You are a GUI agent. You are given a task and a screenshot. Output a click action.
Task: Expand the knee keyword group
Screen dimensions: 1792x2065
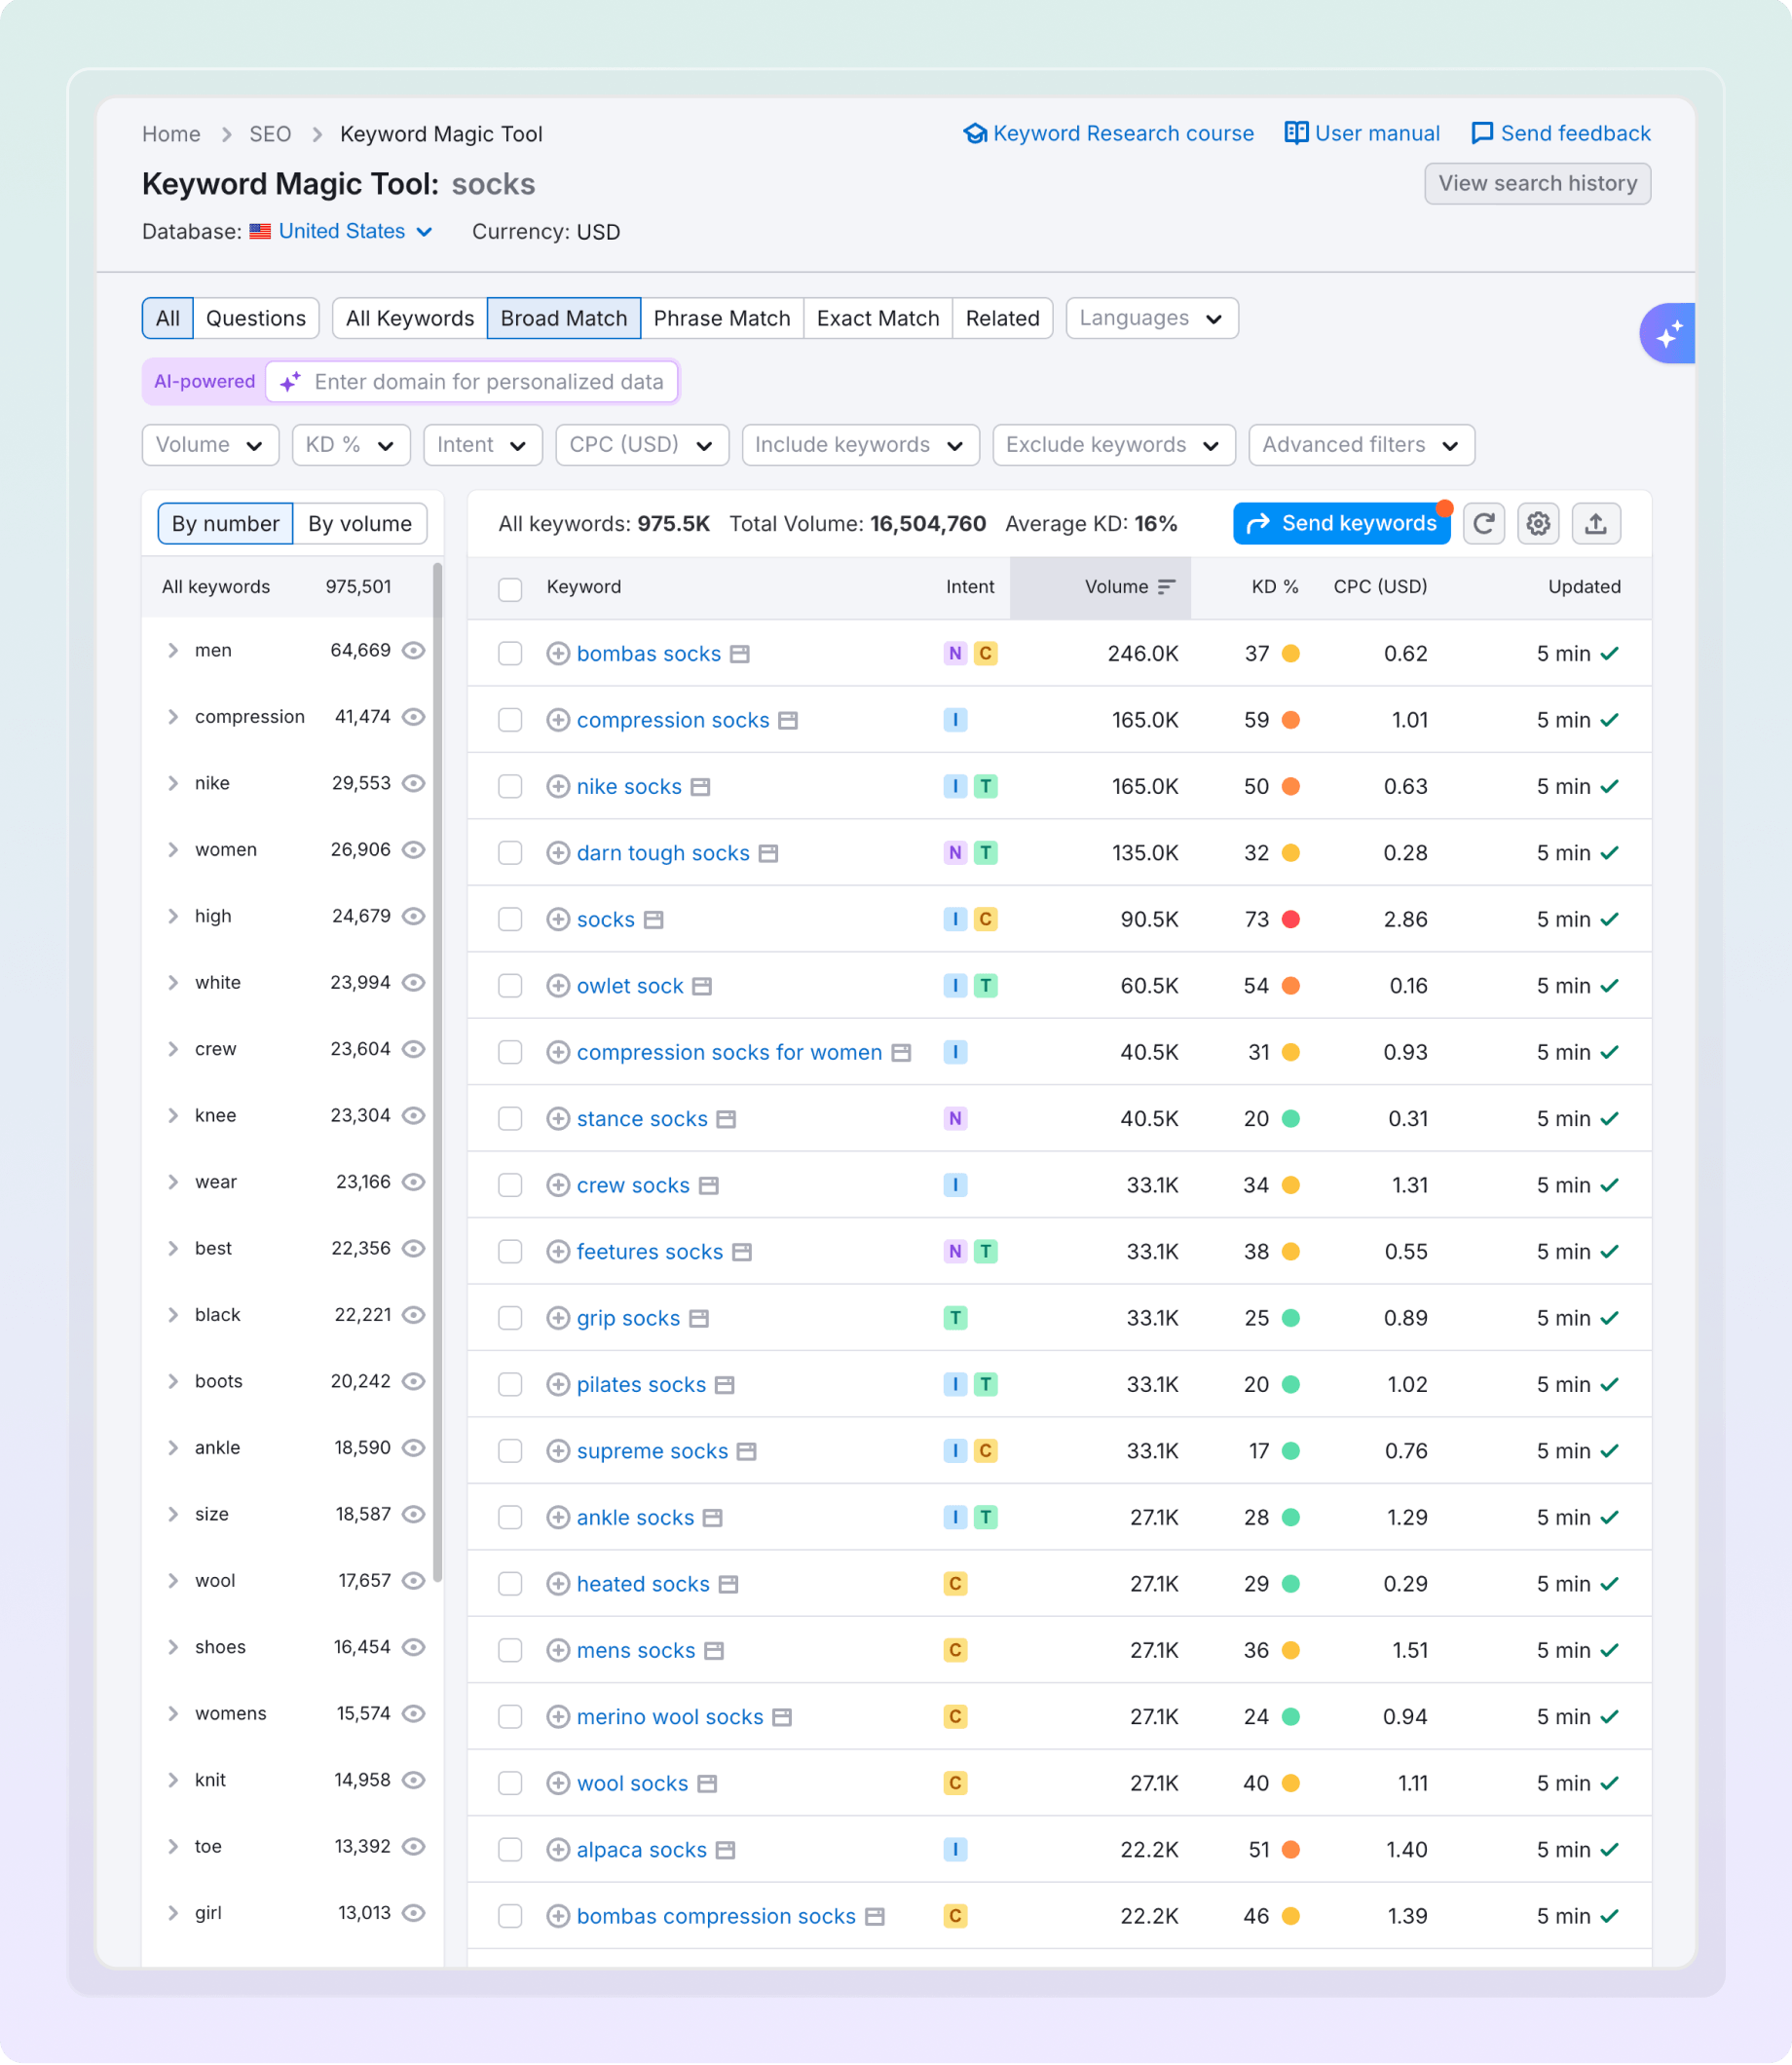pos(173,1116)
